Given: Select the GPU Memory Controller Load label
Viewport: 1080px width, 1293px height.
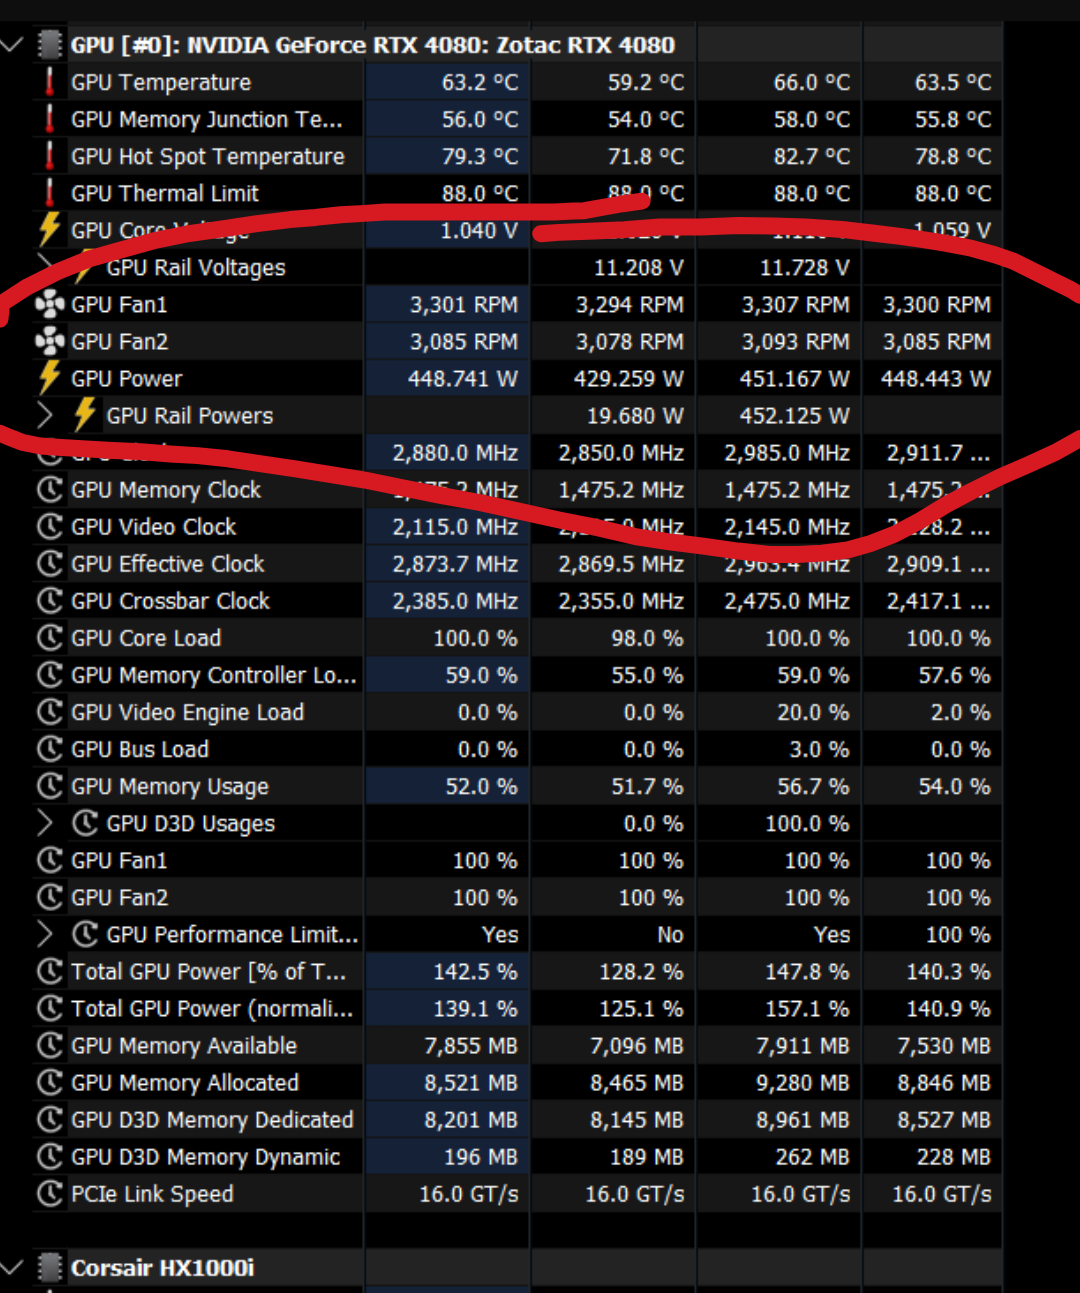Looking at the screenshot, I should [214, 675].
